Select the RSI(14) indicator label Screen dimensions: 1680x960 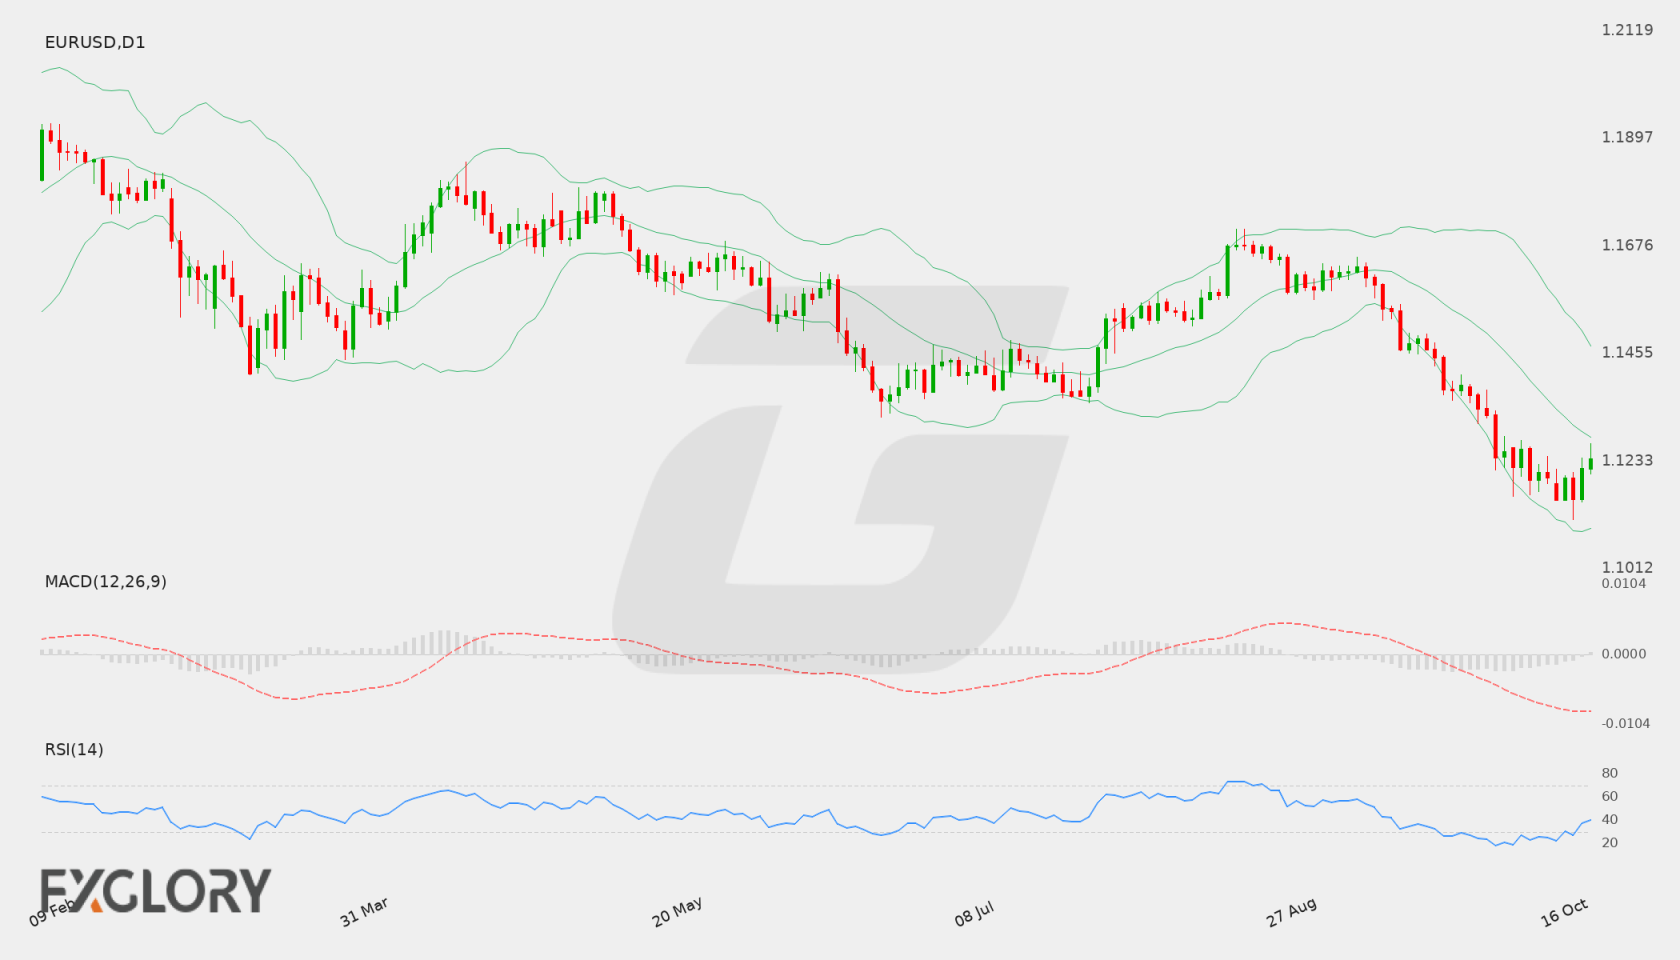74,749
